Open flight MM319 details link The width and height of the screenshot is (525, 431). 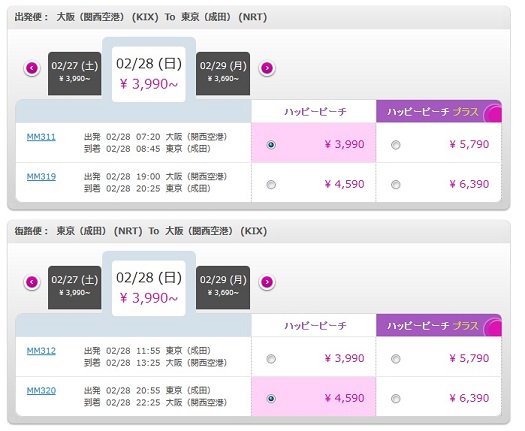coord(41,177)
